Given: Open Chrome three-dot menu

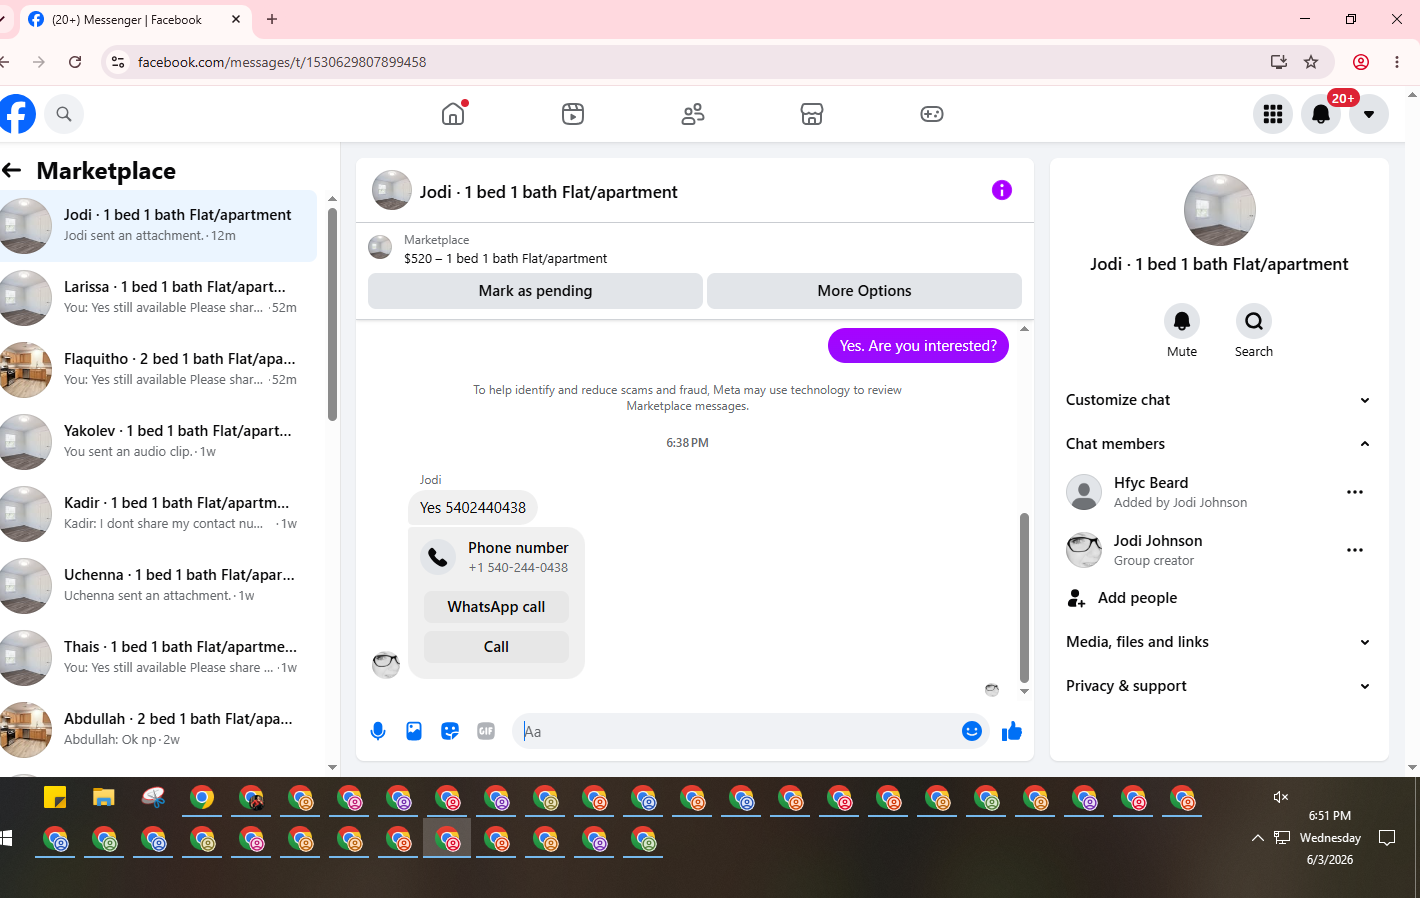Looking at the screenshot, I should (1397, 62).
